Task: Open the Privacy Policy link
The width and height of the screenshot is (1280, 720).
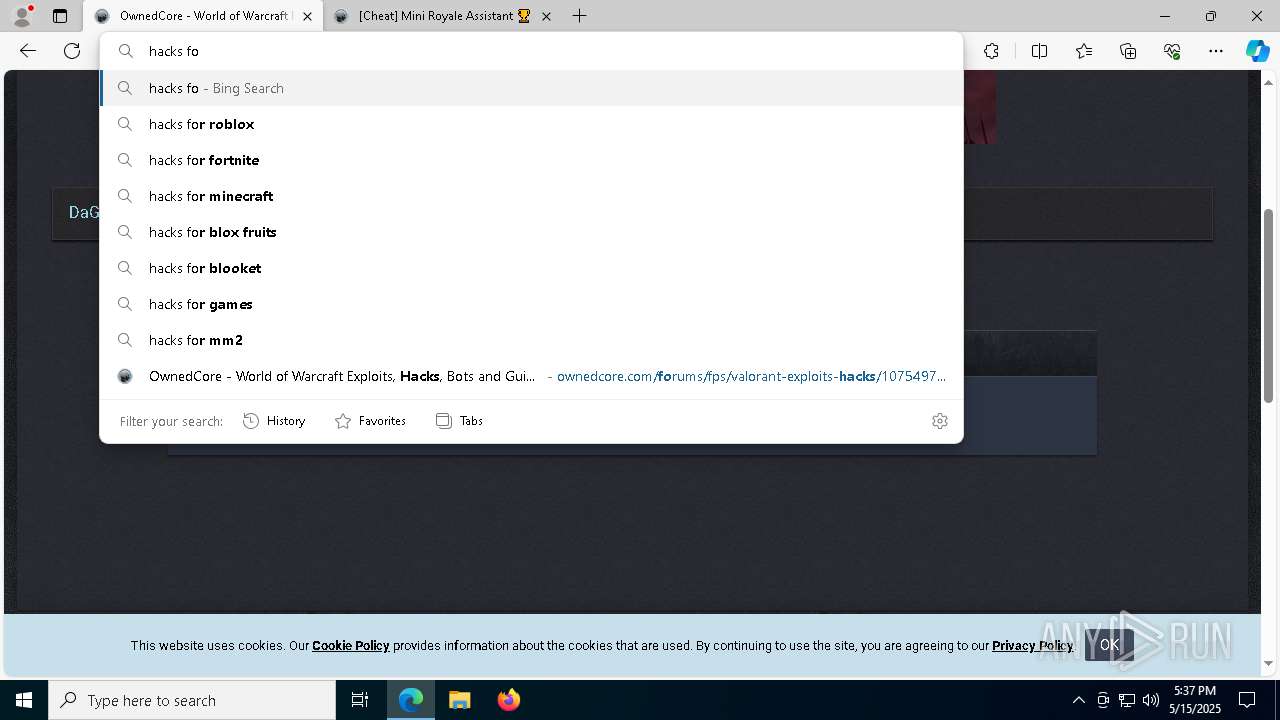Action: pyautogui.click(x=1032, y=646)
